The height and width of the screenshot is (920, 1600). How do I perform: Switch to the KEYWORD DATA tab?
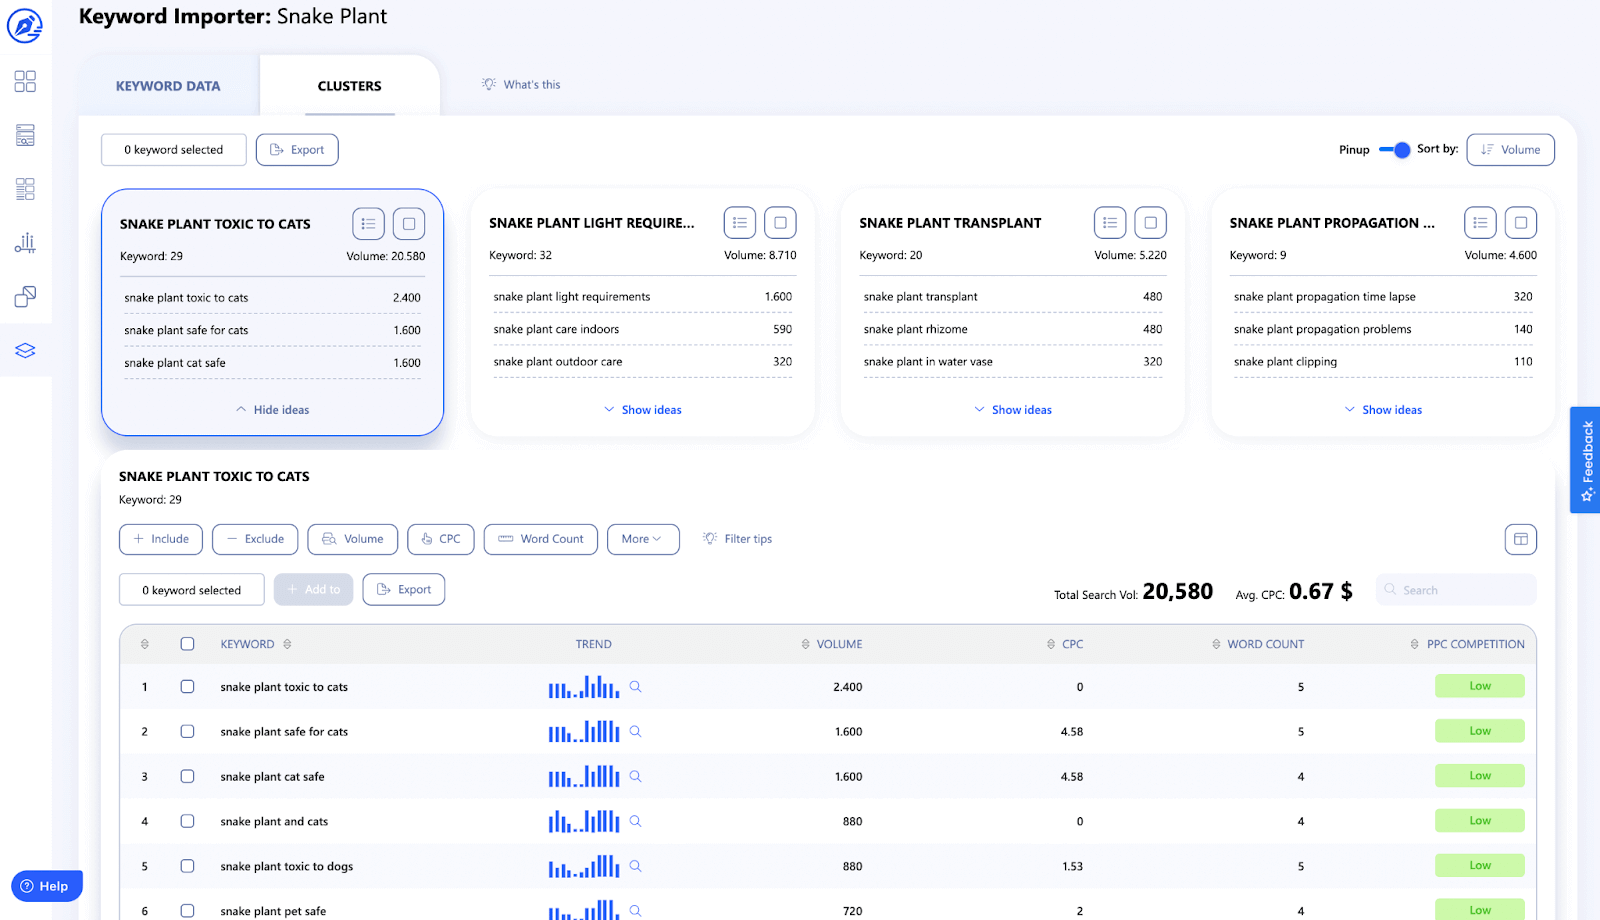[167, 85]
